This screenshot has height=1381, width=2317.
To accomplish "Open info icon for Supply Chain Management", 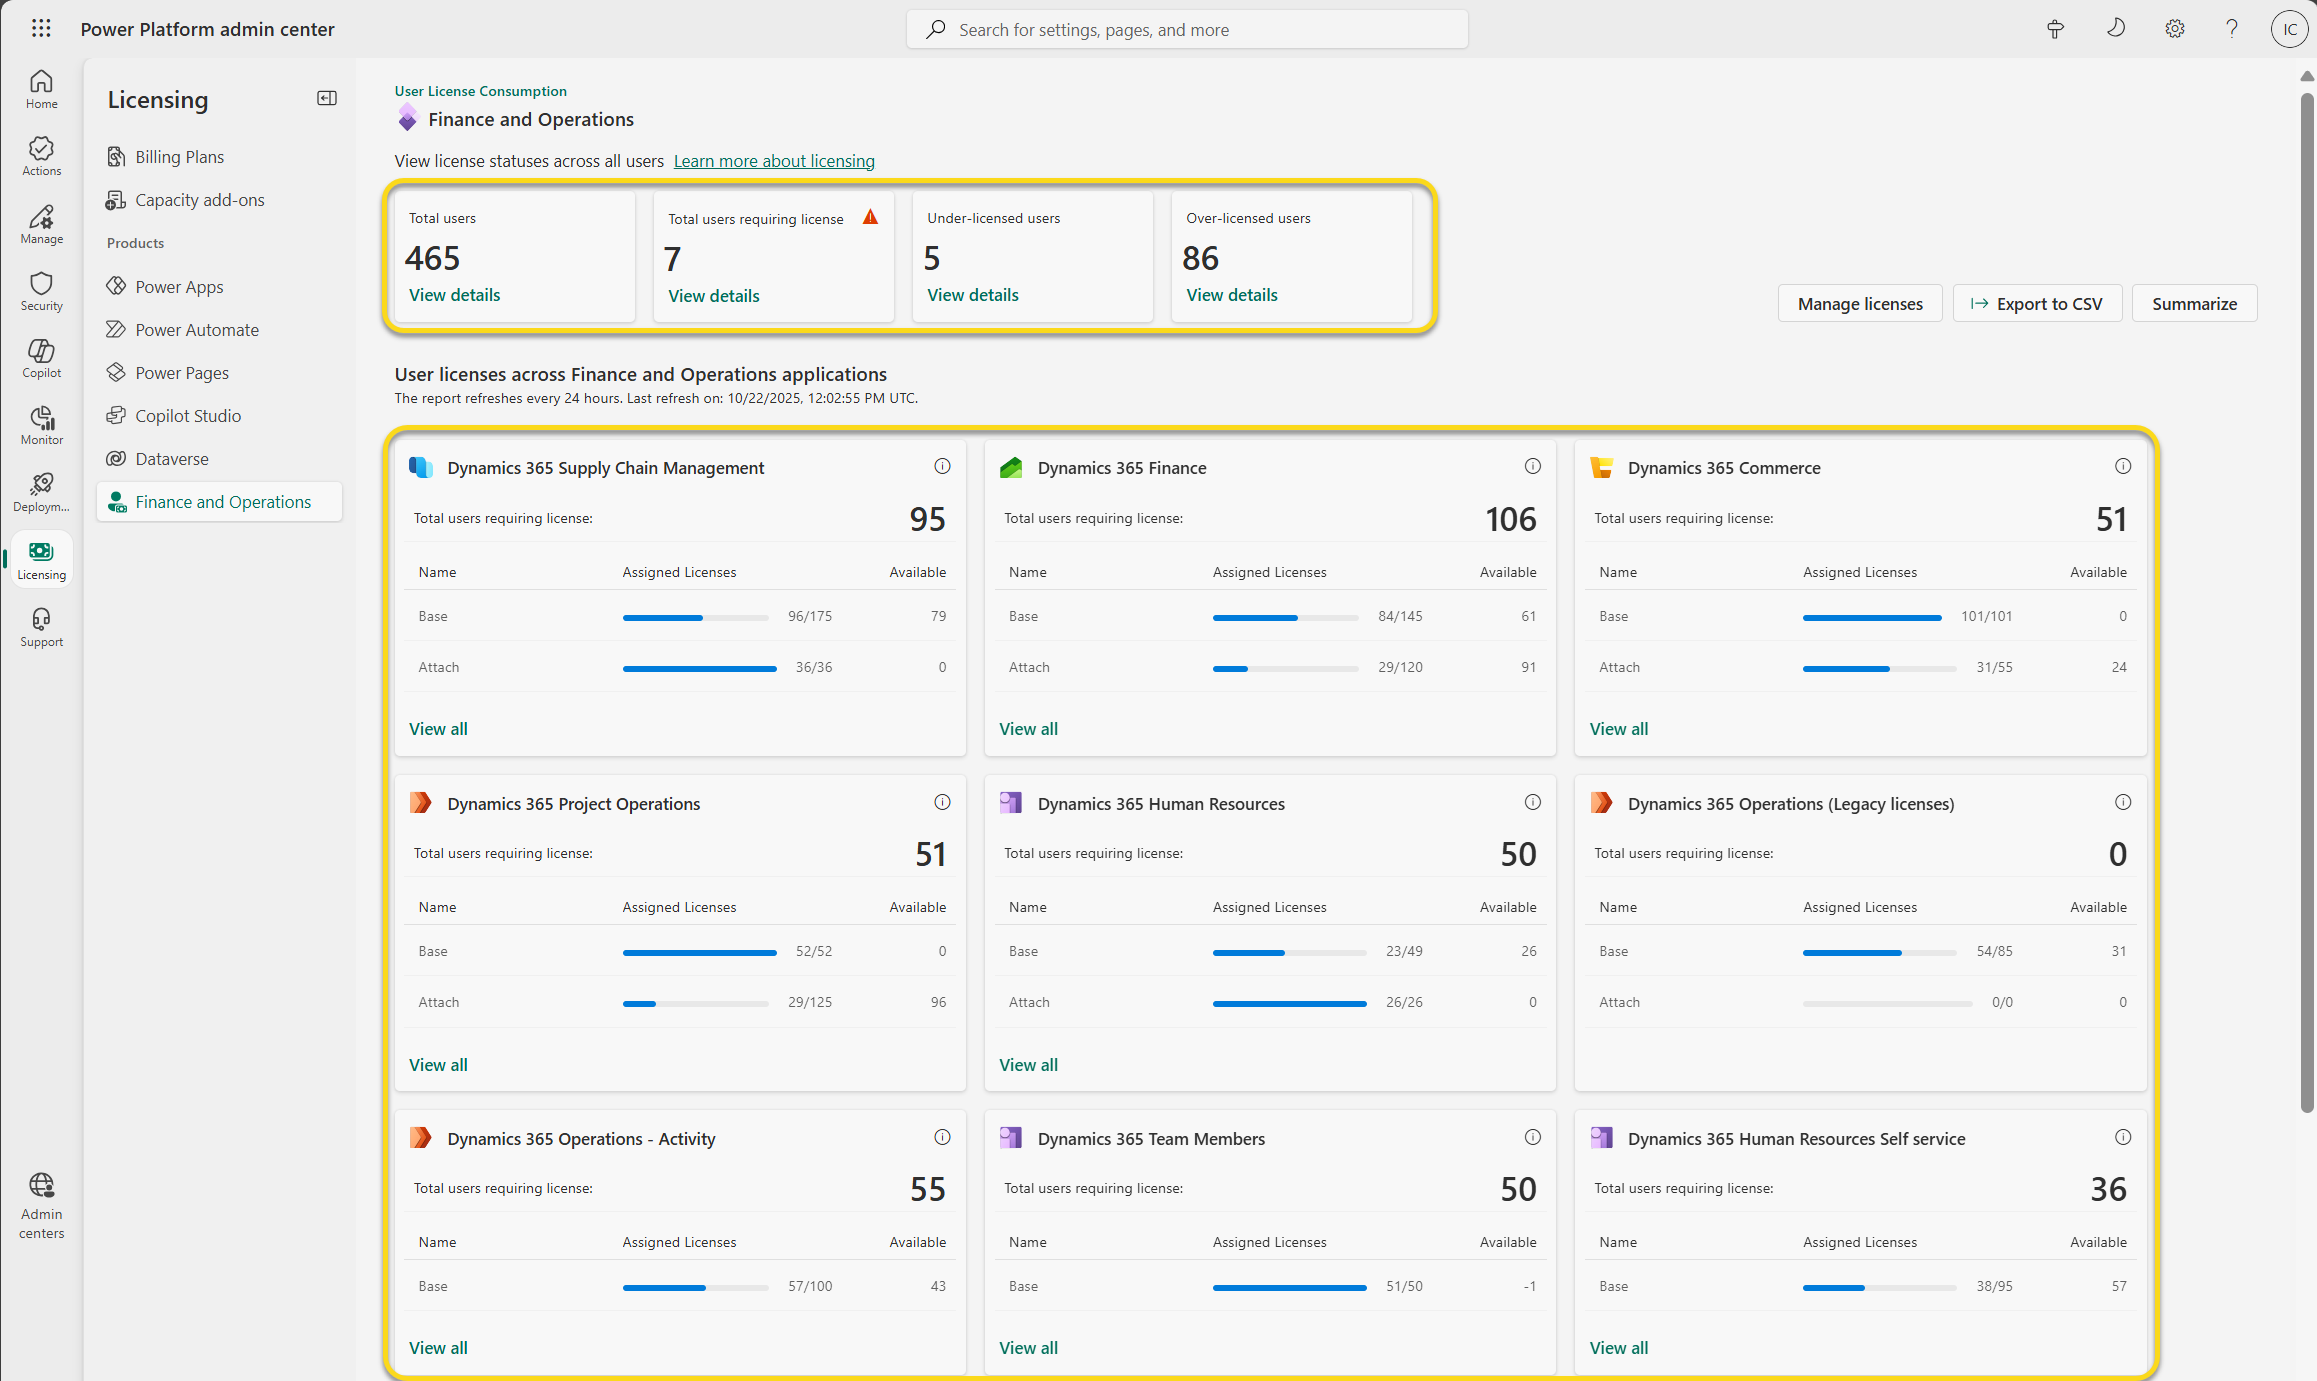I will click(x=942, y=466).
